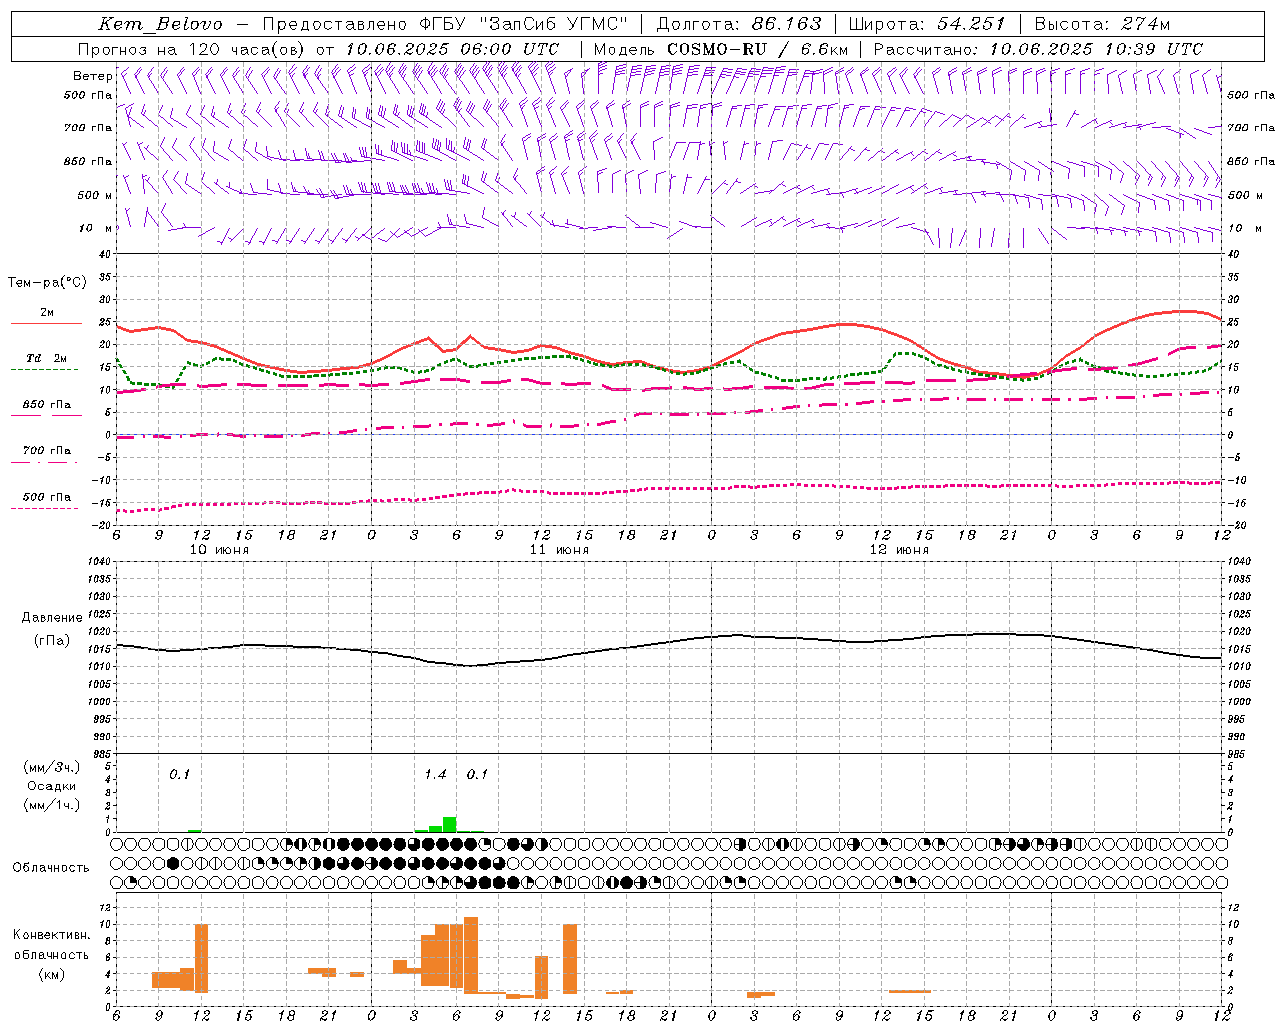Viewport: 1280px width, 1024px height.
Task: Click the 1.4 precipitation amount value
Action: [x=435, y=774]
